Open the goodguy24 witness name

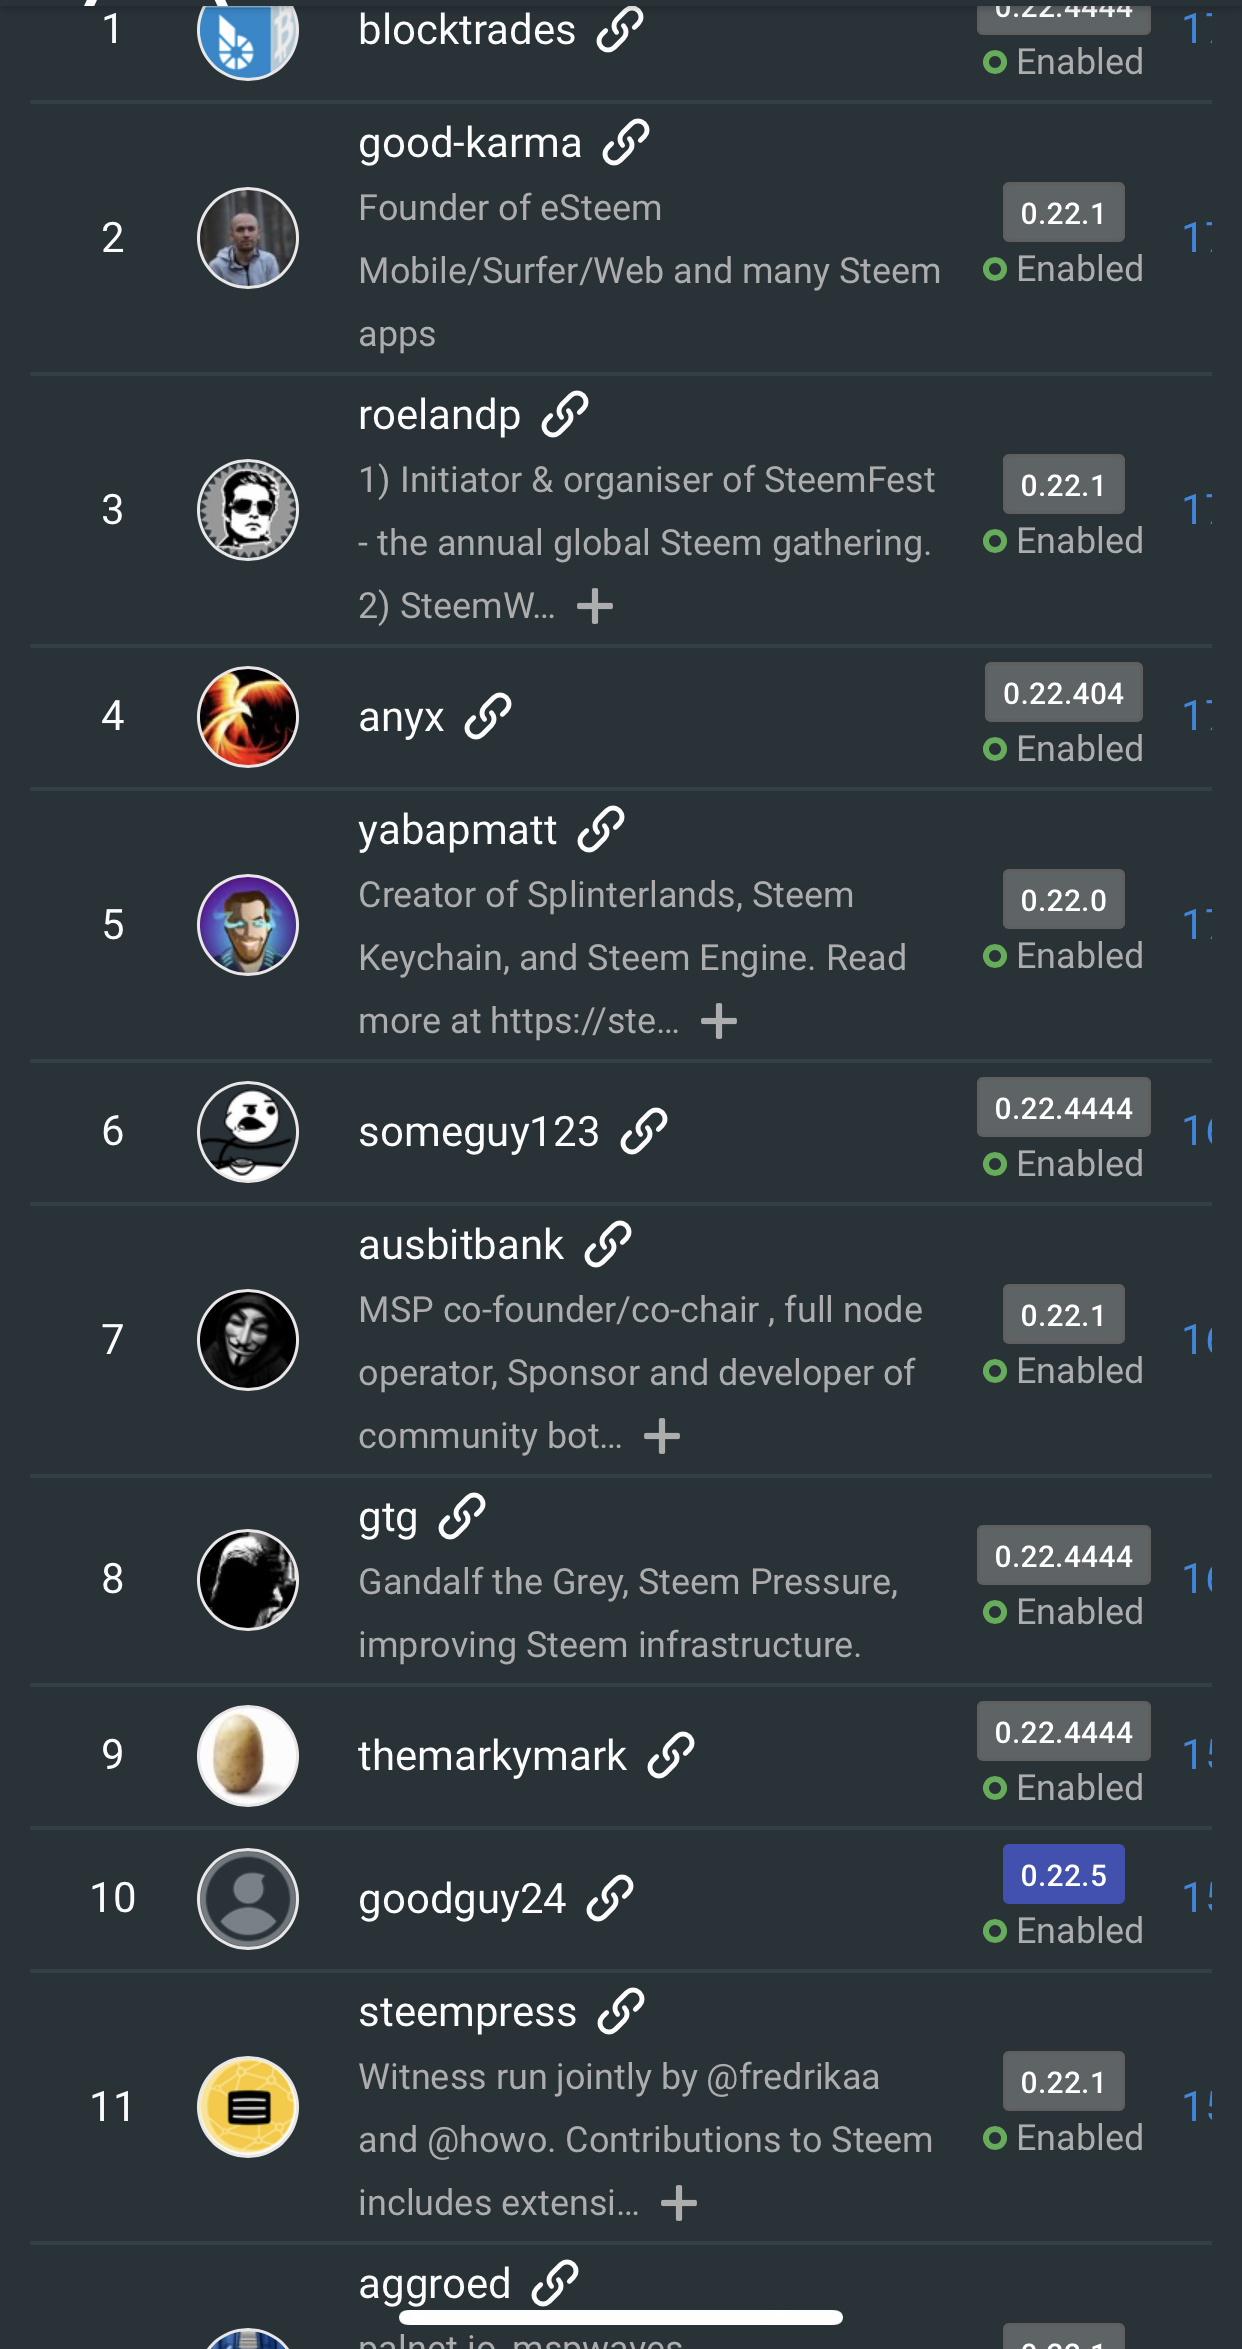tap(462, 1899)
